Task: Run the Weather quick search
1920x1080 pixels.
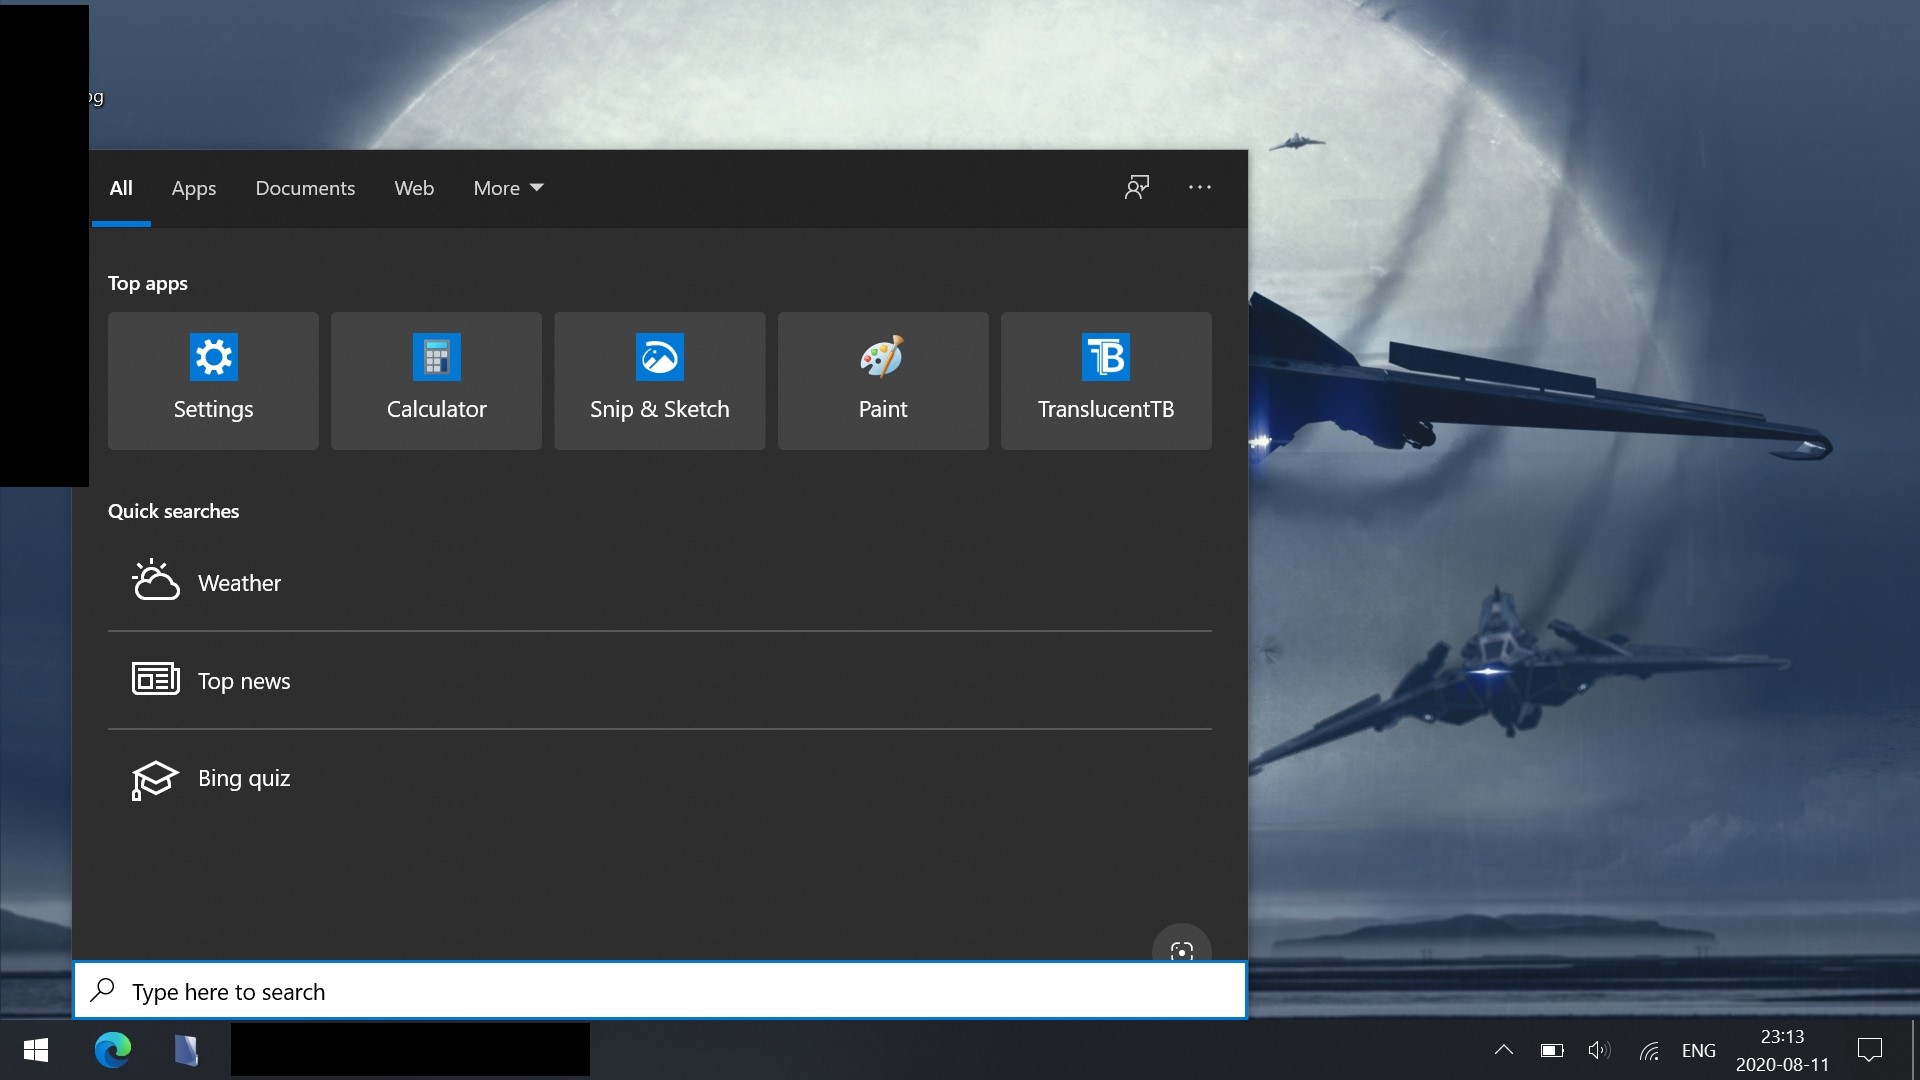Action: click(239, 582)
